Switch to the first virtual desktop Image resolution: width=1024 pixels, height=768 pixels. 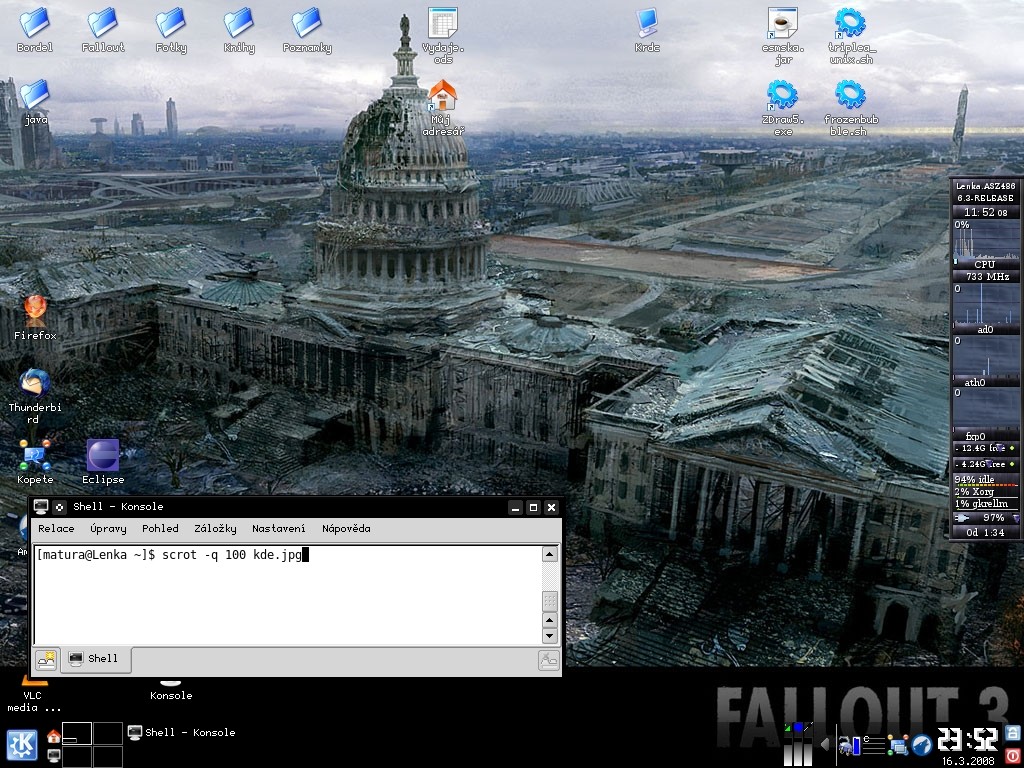76,733
